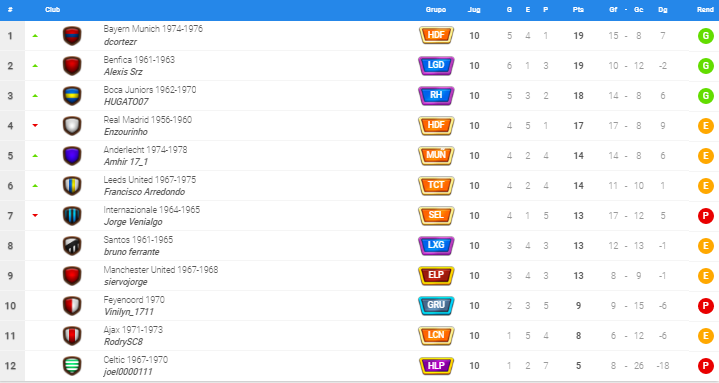Open manager Alexis Srz's name
This screenshot has height=383, width=719.
pyautogui.click(x=123, y=72)
